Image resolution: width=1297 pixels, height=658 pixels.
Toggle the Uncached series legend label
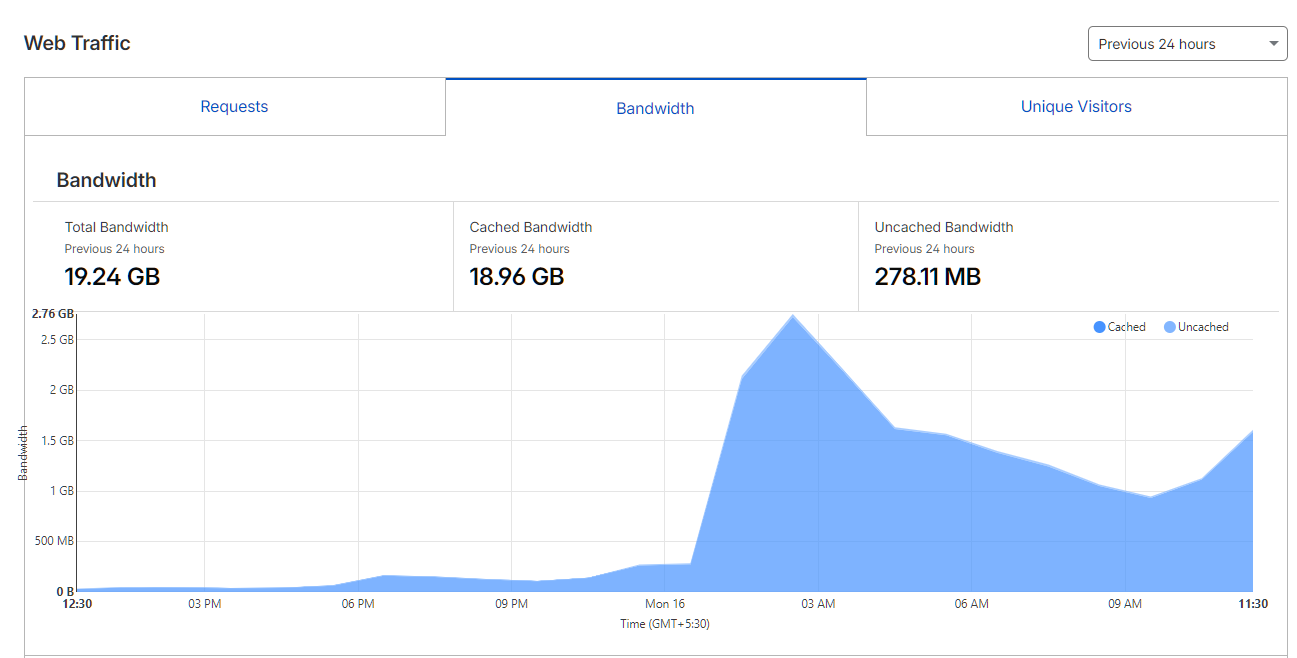1203,327
